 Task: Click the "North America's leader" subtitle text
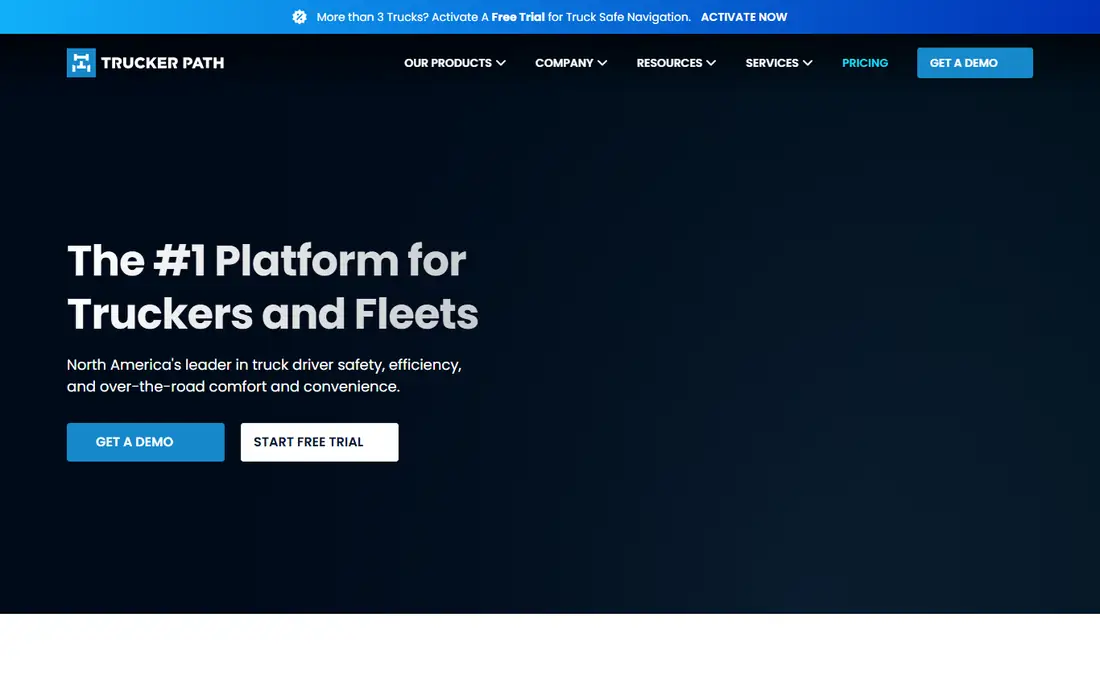[x=264, y=375]
